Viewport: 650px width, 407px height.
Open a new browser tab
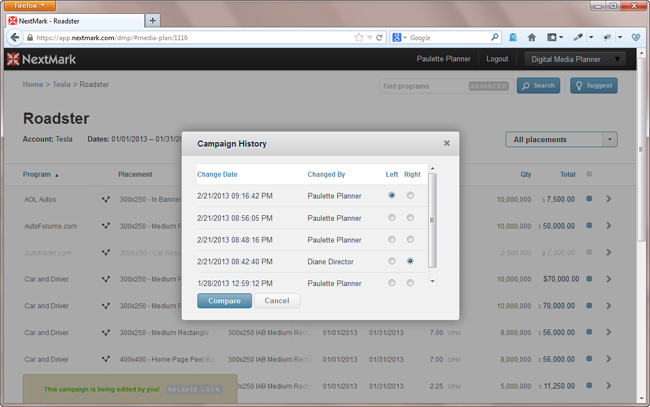click(x=153, y=20)
